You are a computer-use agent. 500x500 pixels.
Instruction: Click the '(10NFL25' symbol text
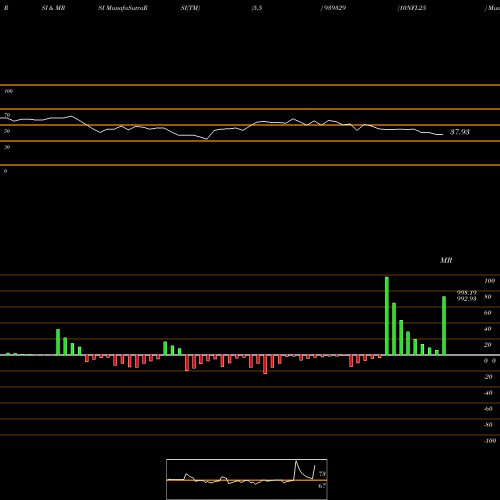click(x=412, y=8)
